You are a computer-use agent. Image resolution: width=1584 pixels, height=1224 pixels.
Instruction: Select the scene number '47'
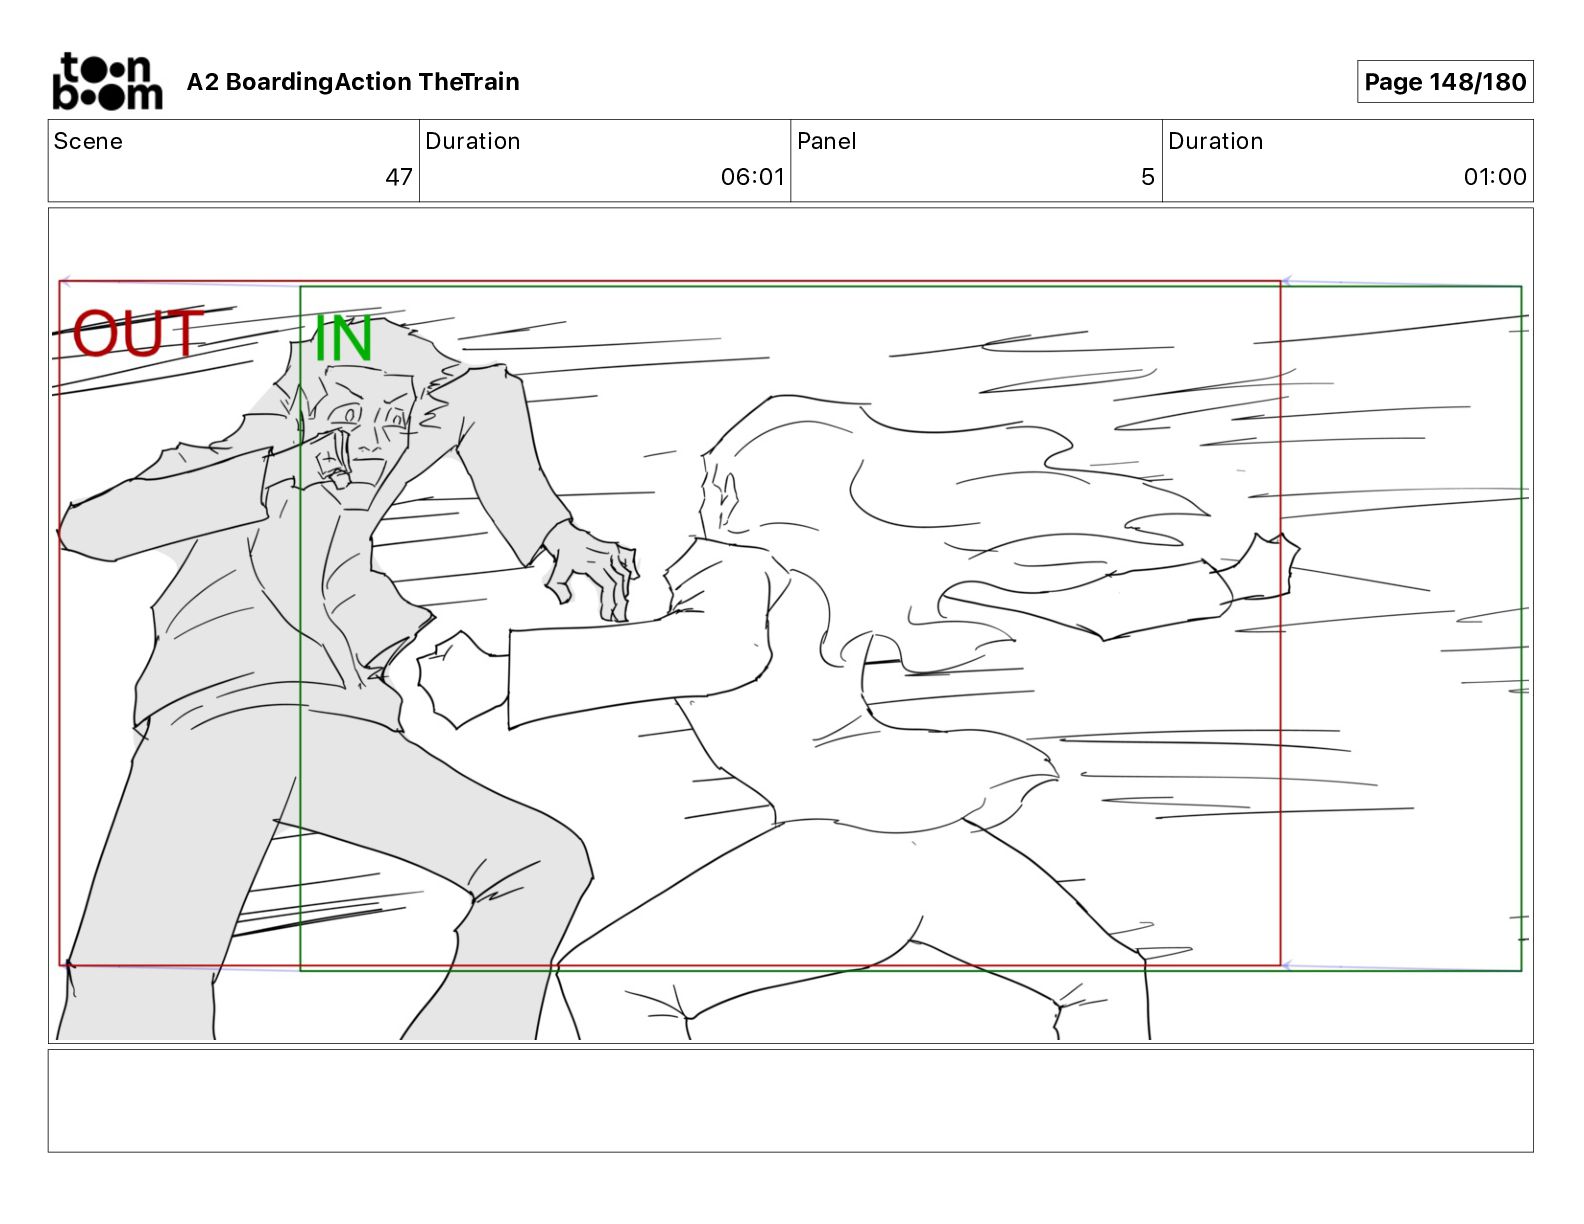[399, 177]
